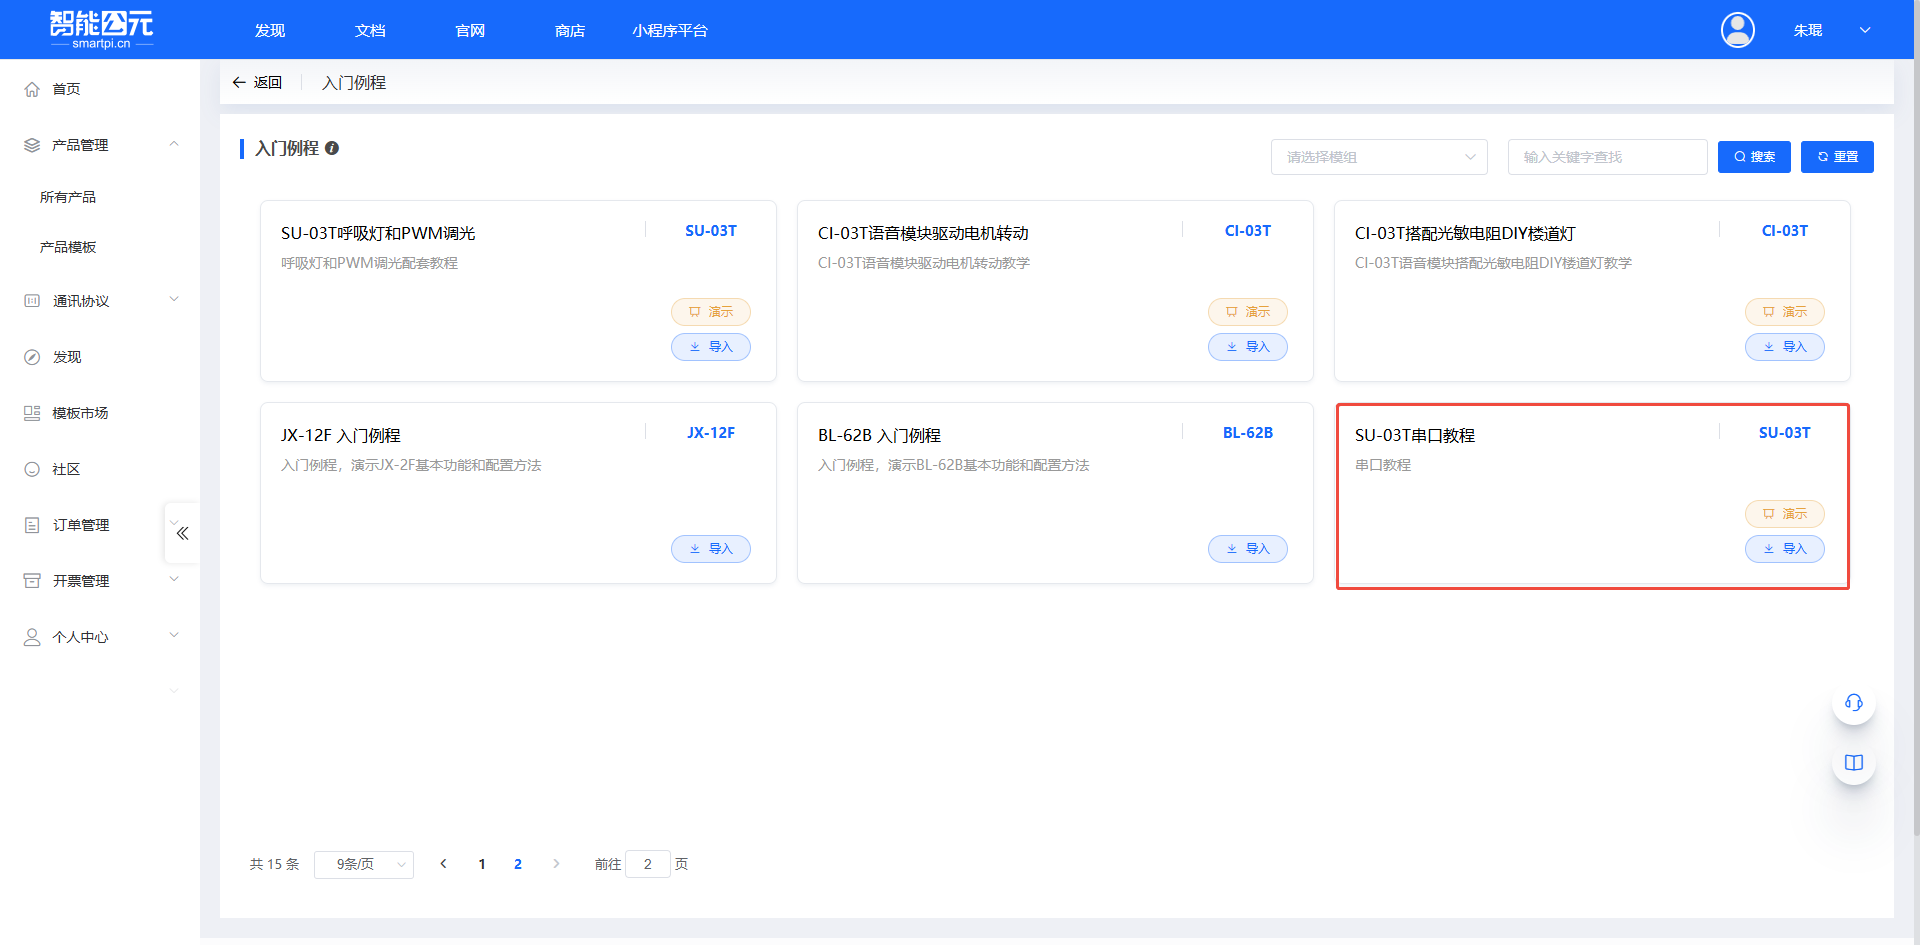The height and width of the screenshot is (945, 1920).
Task: Click the info icon beside 入门例程 heading
Action: [x=332, y=148]
